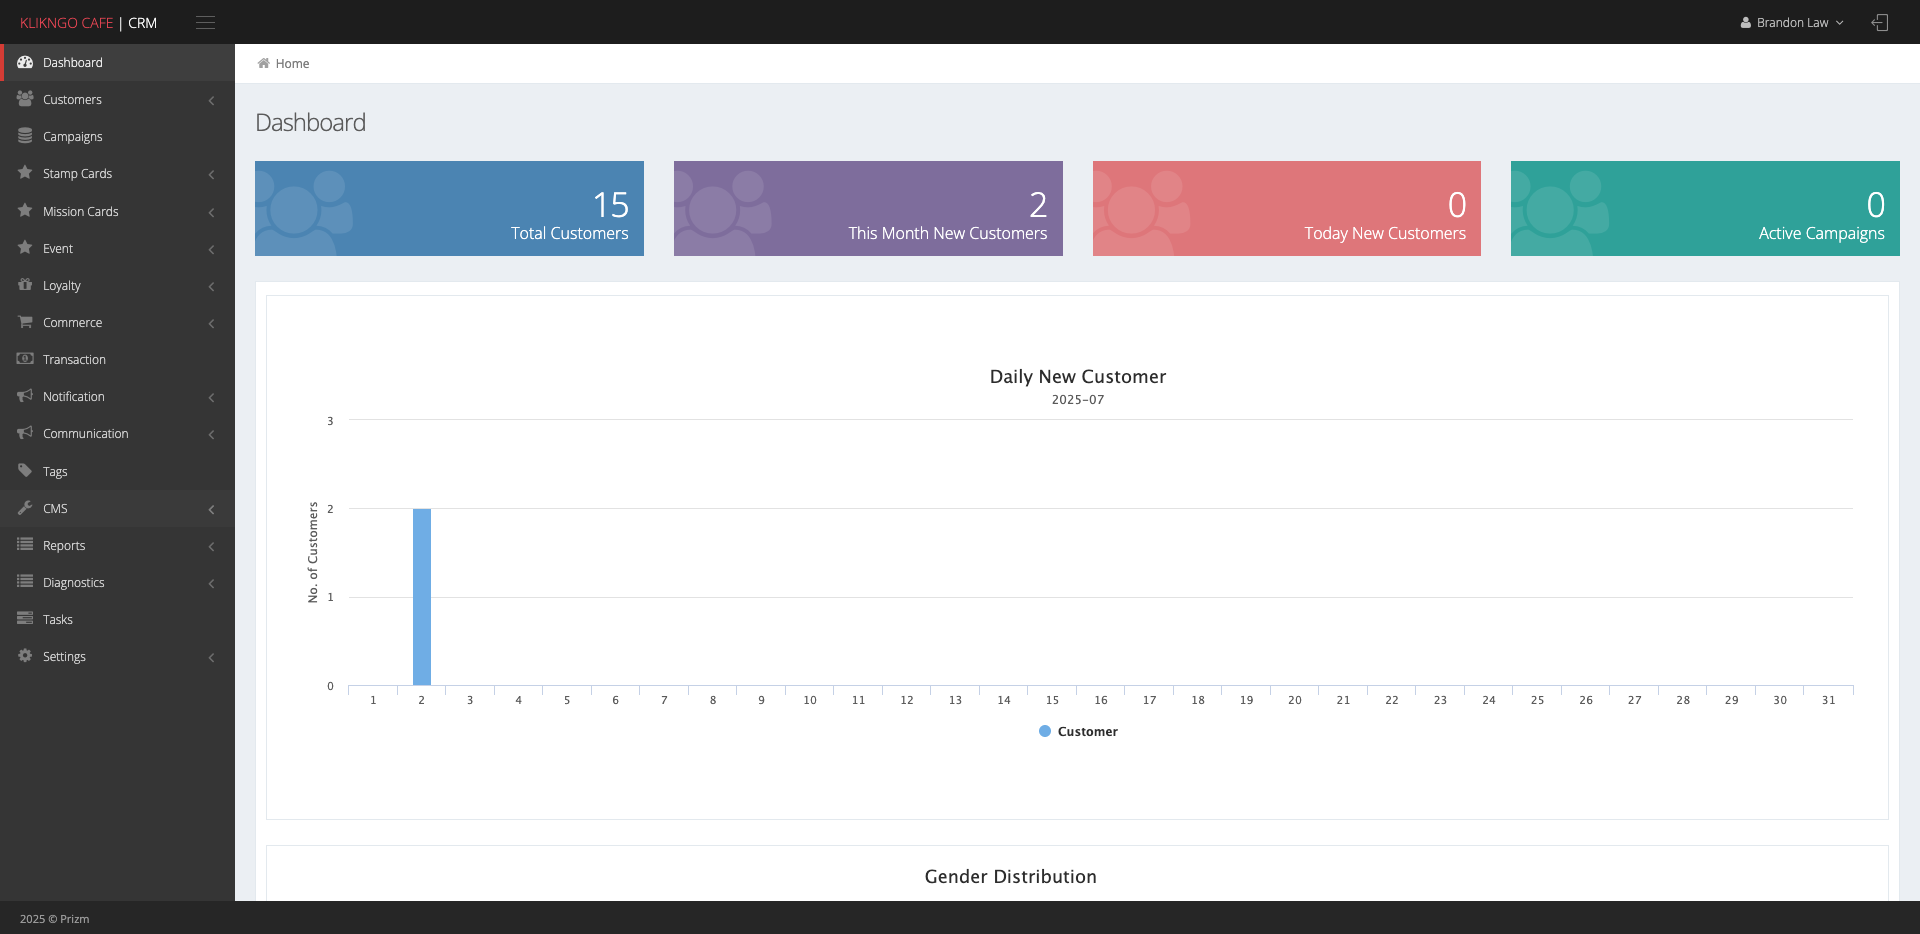
Task: Open the Total Customers card
Action: point(449,208)
